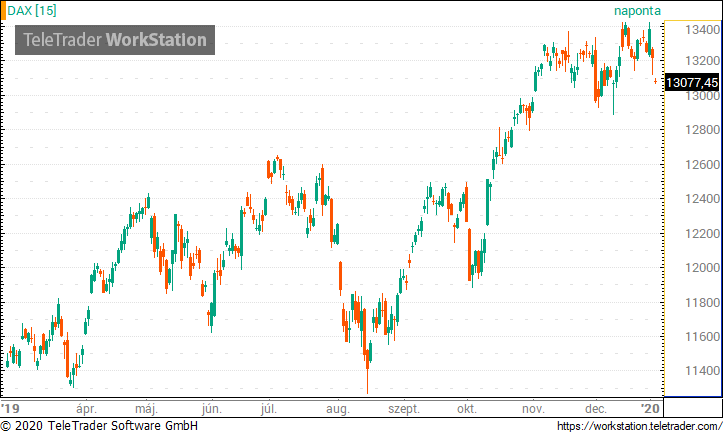
Task: Click the 12800 price axis label
Action: click(x=702, y=130)
